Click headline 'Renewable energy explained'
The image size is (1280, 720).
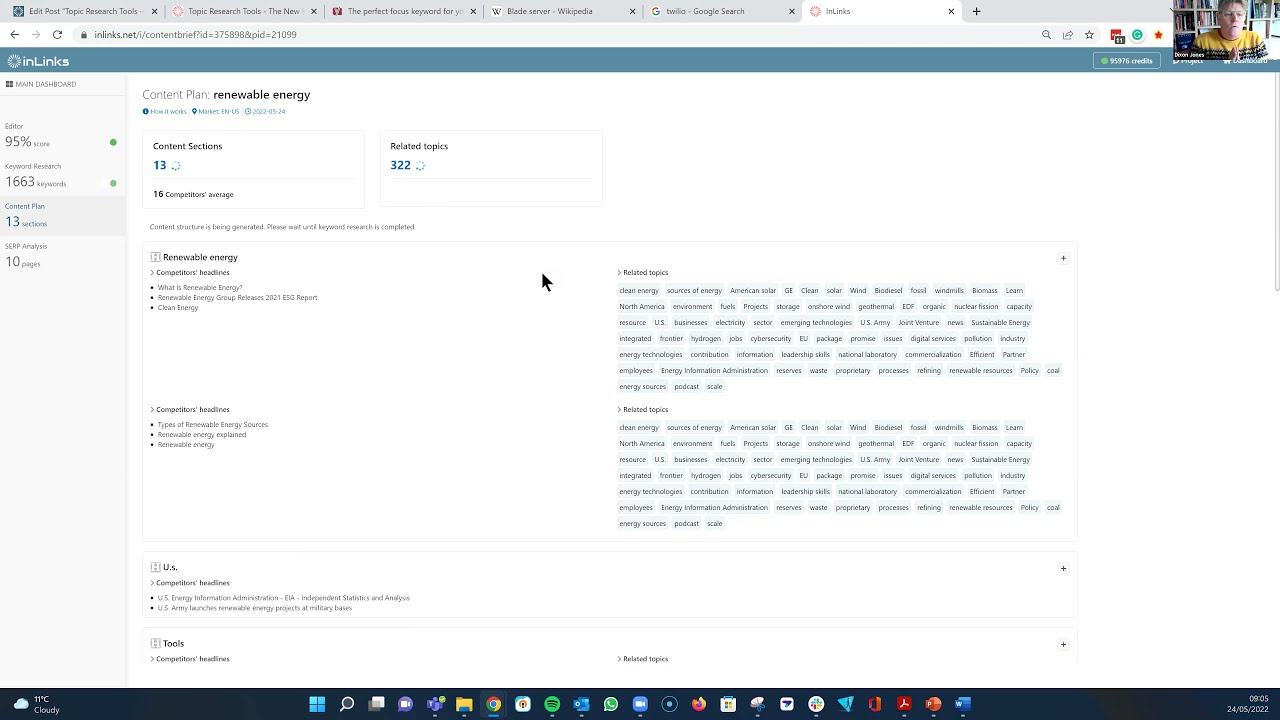[x=202, y=435]
